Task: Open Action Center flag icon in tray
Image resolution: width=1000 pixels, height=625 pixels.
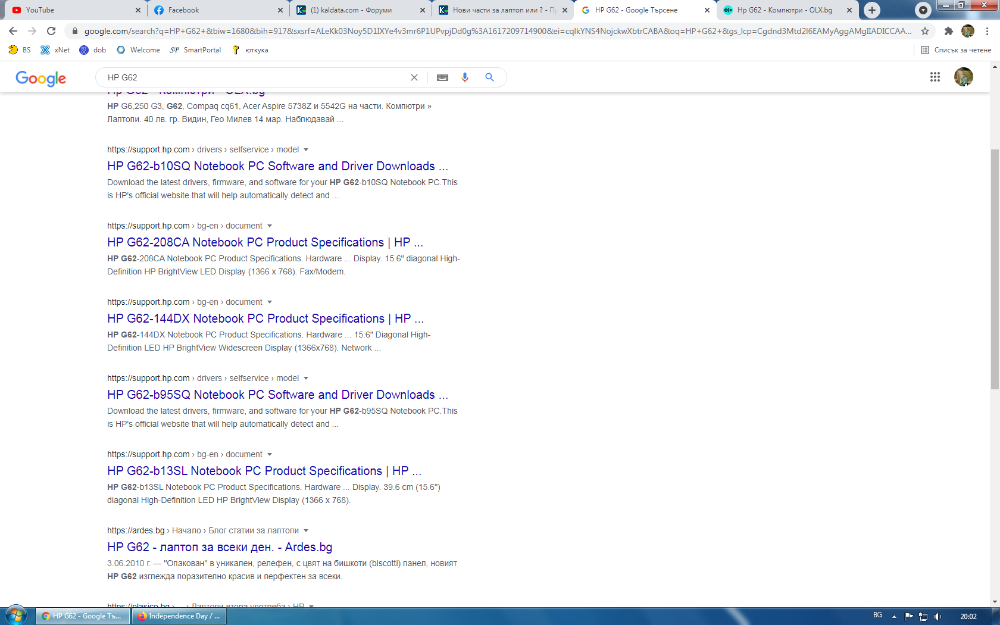Action: click(x=909, y=616)
